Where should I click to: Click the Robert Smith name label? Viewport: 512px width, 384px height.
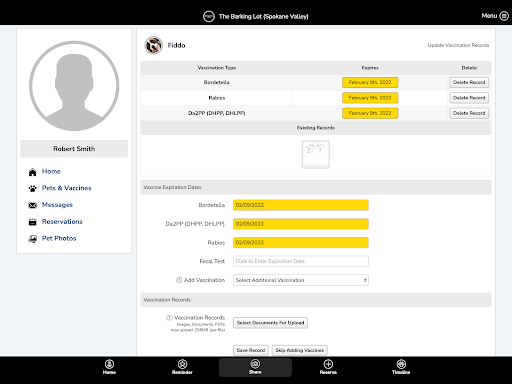[74, 149]
